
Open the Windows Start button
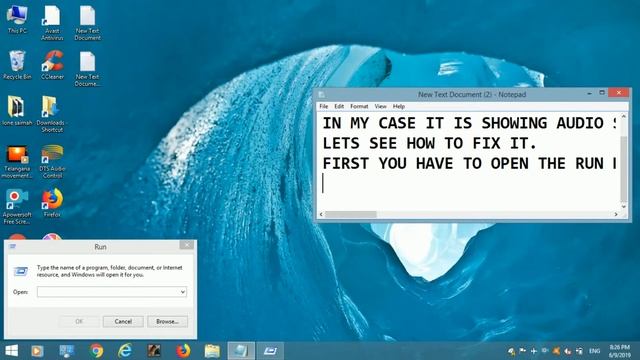tap(12, 351)
